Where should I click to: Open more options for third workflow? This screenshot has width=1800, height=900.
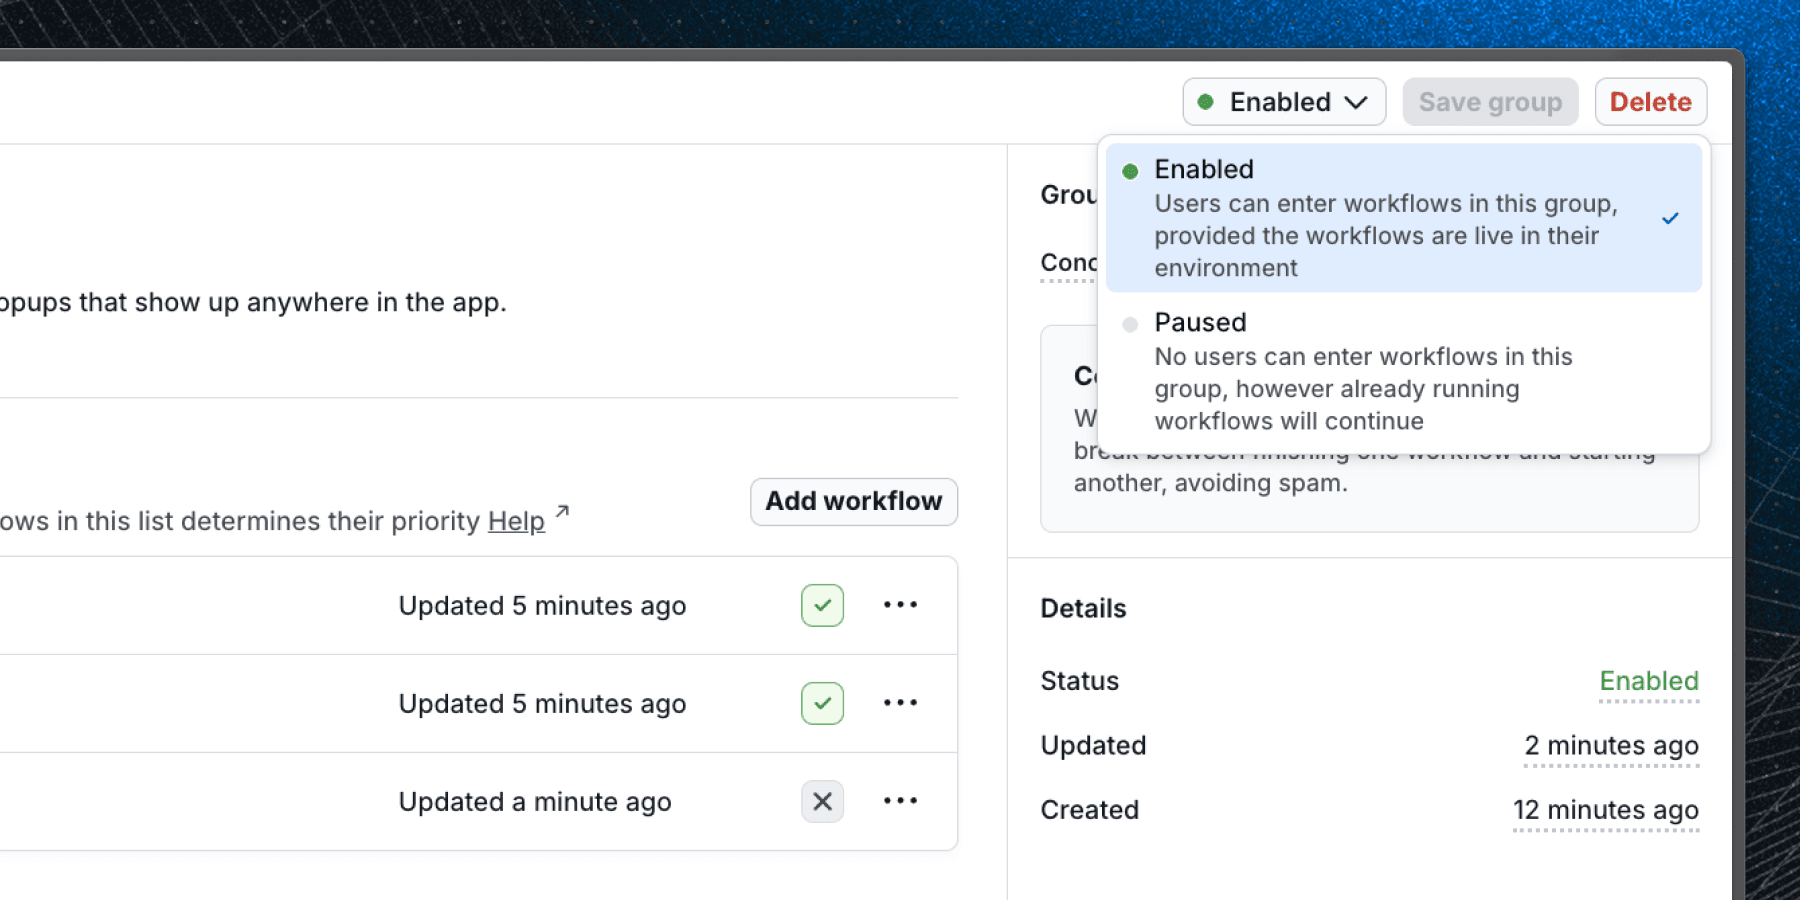[900, 801]
